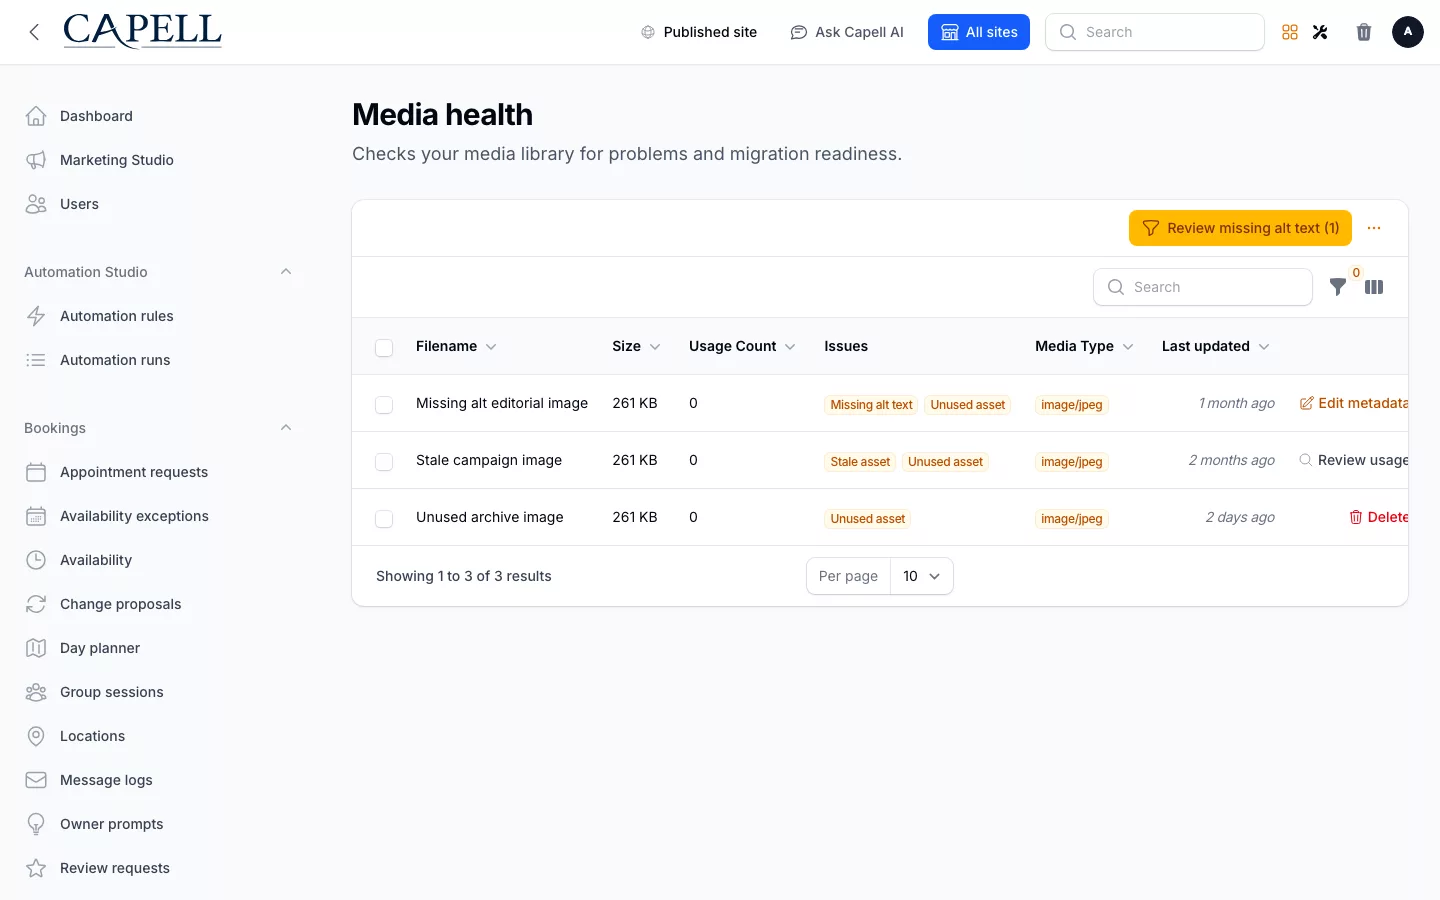The image size is (1440, 900).
Task: Open Ask Capell AI chat
Action: click(x=847, y=32)
